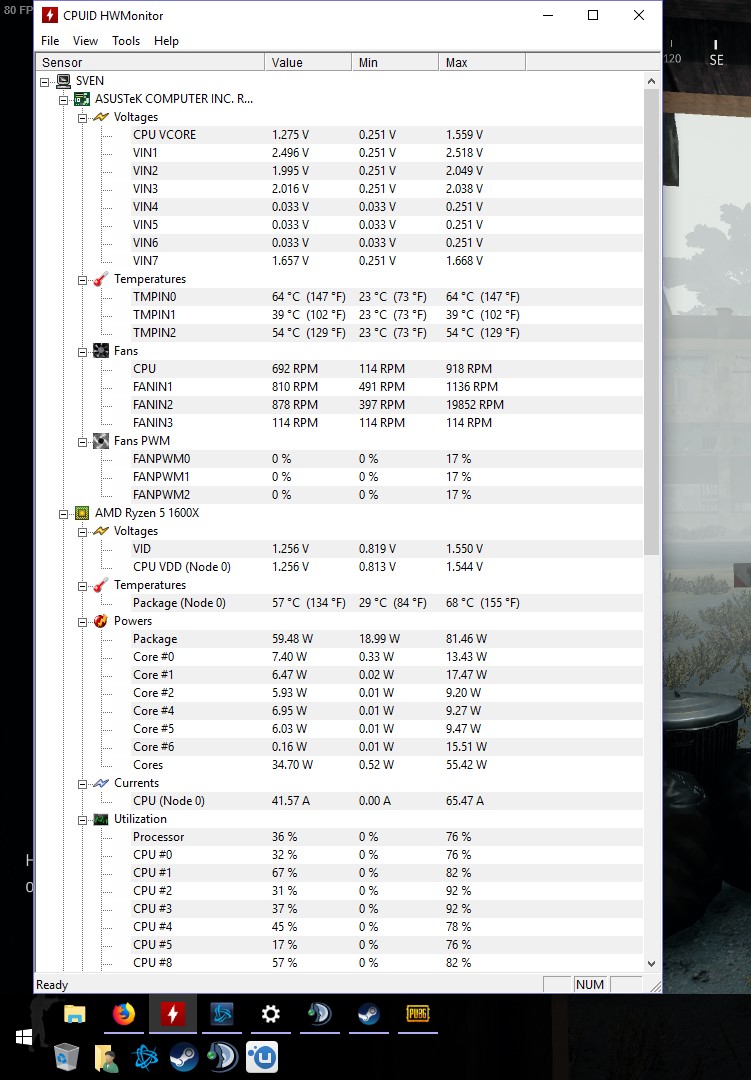The width and height of the screenshot is (751, 1080).
Task: Click the Value column header
Action: pos(308,62)
